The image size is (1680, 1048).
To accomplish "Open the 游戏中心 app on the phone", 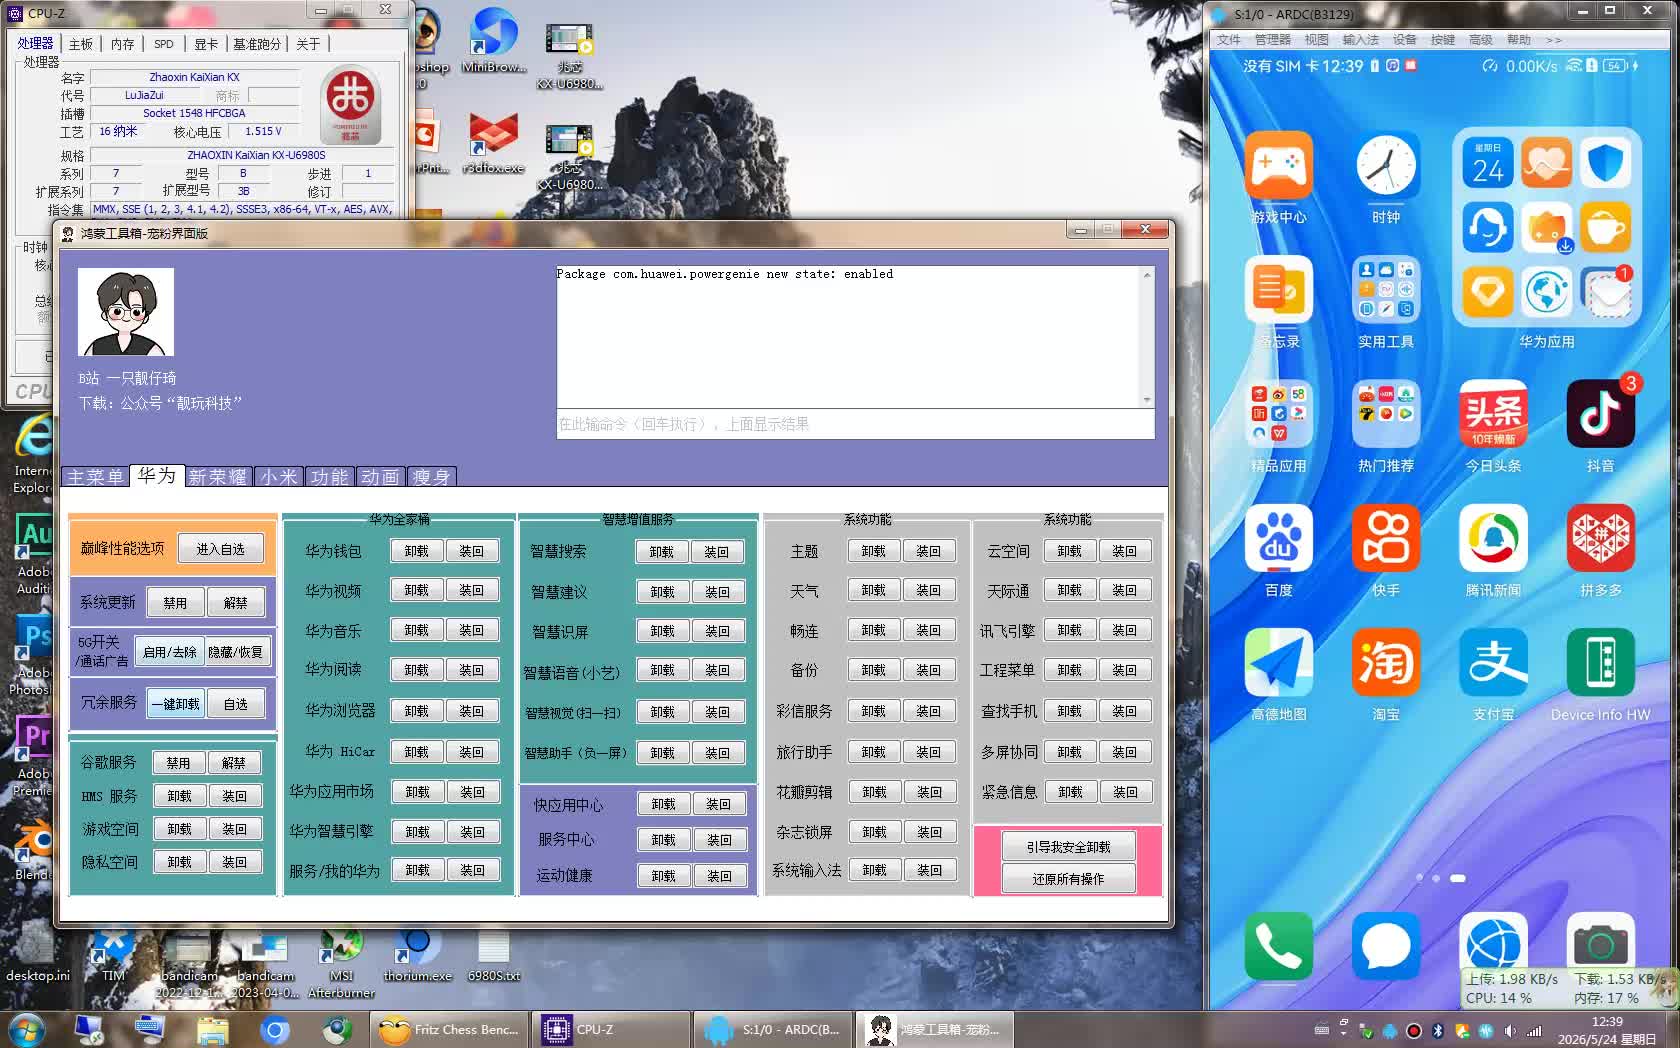I will pyautogui.click(x=1278, y=165).
